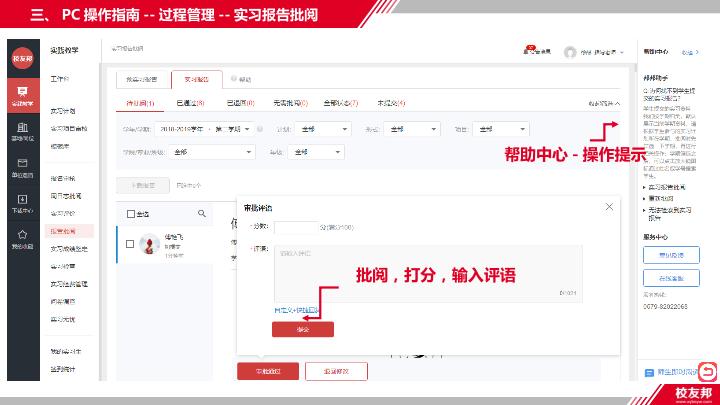Switch to the 待批阅 tab
This screenshot has height=405, width=720.
[139, 103]
